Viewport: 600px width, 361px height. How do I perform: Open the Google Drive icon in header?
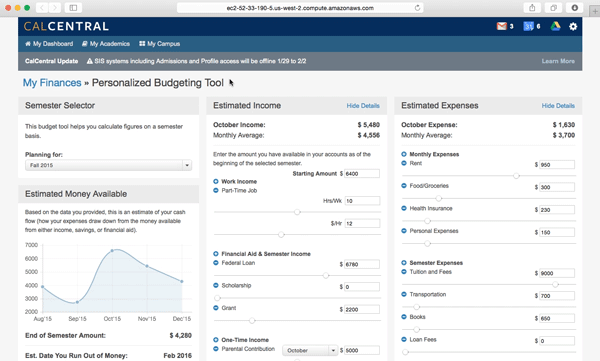tap(555, 26)
